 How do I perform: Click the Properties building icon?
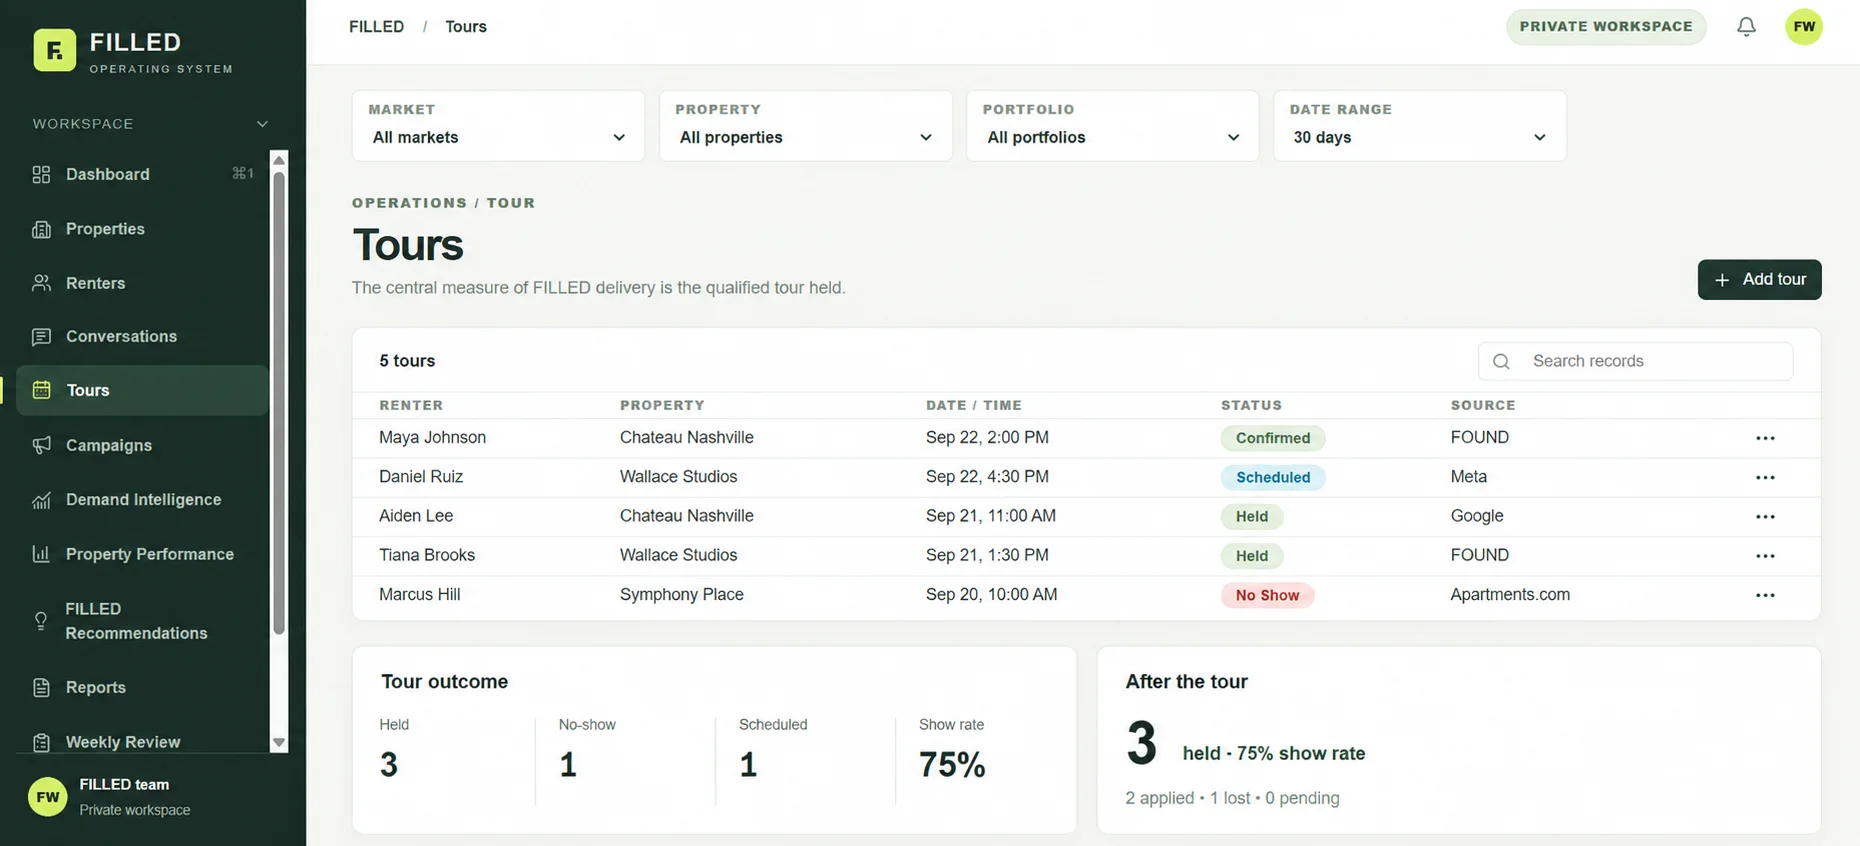[x=41, y=229]
